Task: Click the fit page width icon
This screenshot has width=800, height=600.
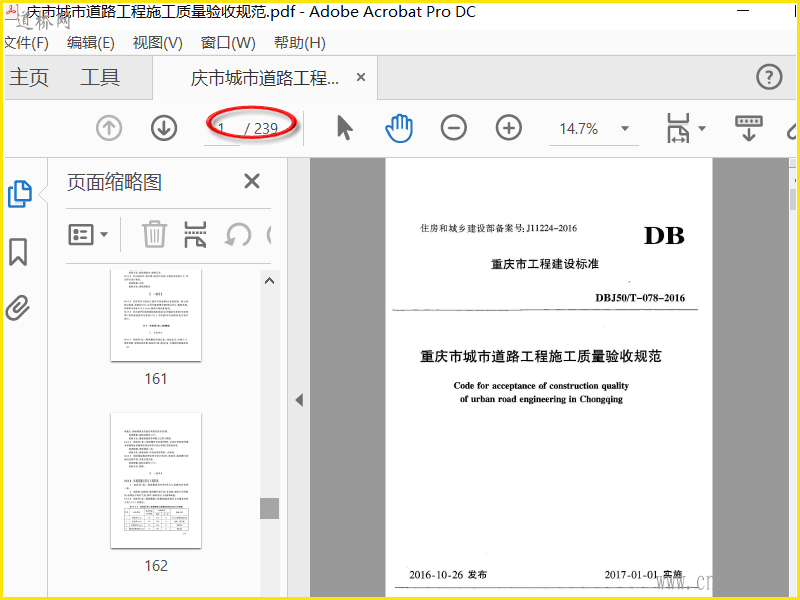Action: (x=678, y=128)
